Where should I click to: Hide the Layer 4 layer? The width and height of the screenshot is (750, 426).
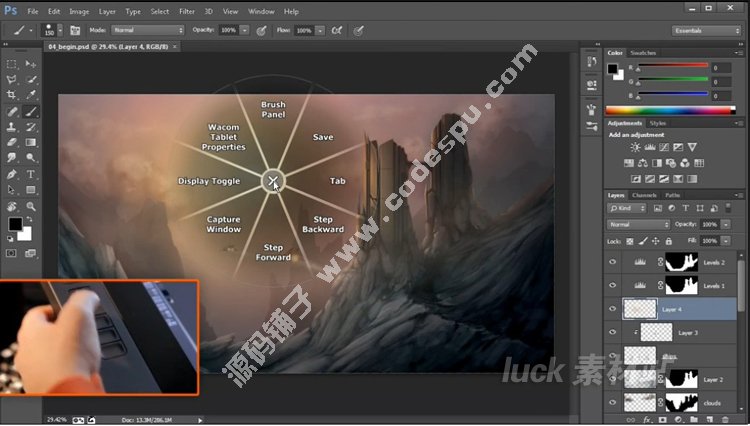[613, 309]
